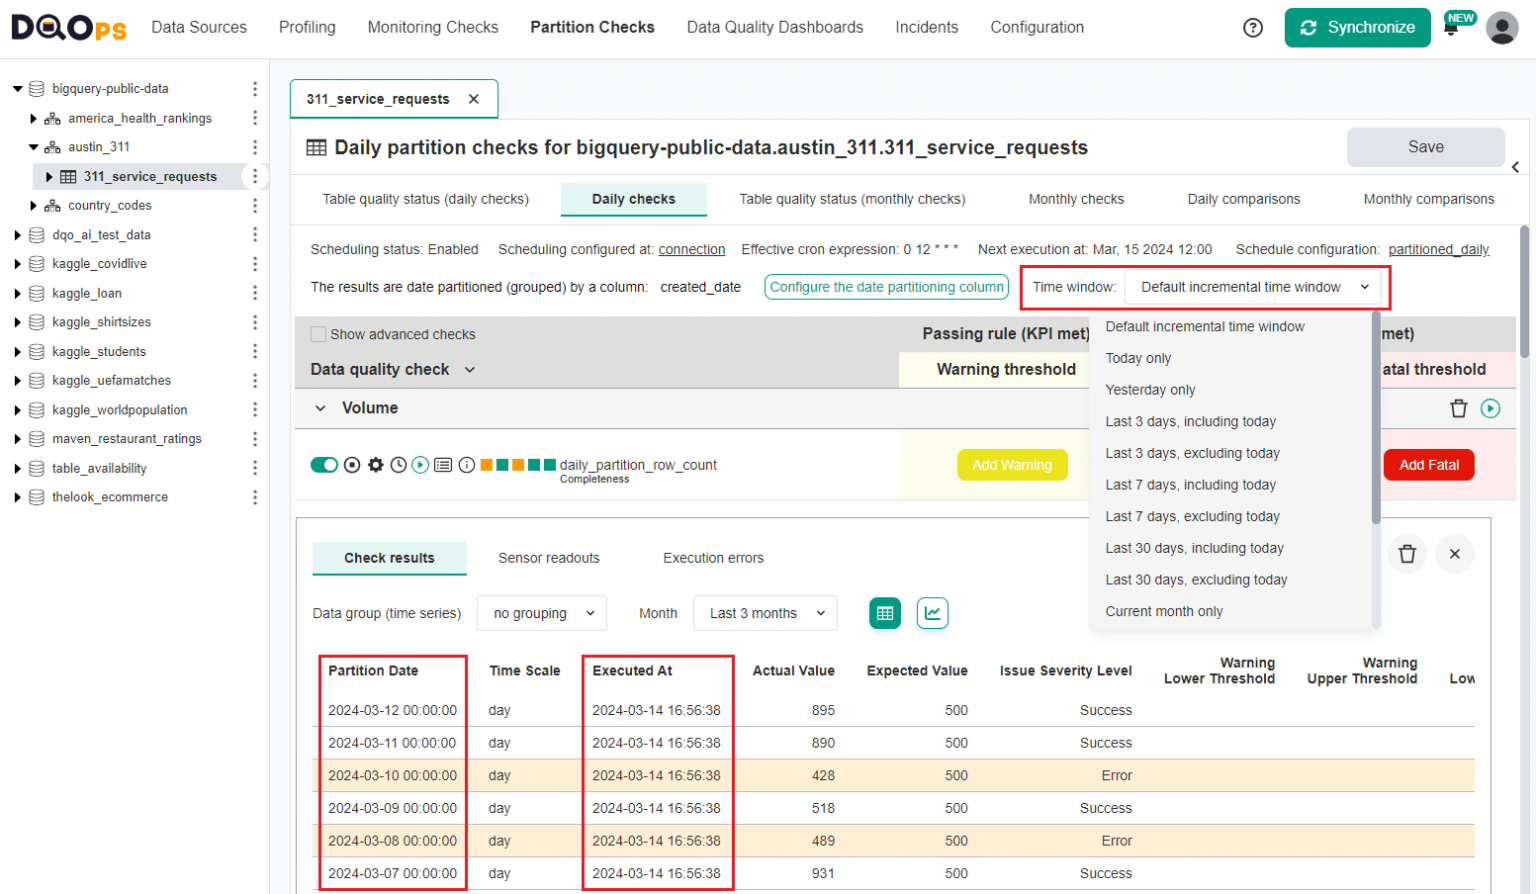Open the help question mark icon
This screenshot has height=894, width=1536.
pos(1253,27)
